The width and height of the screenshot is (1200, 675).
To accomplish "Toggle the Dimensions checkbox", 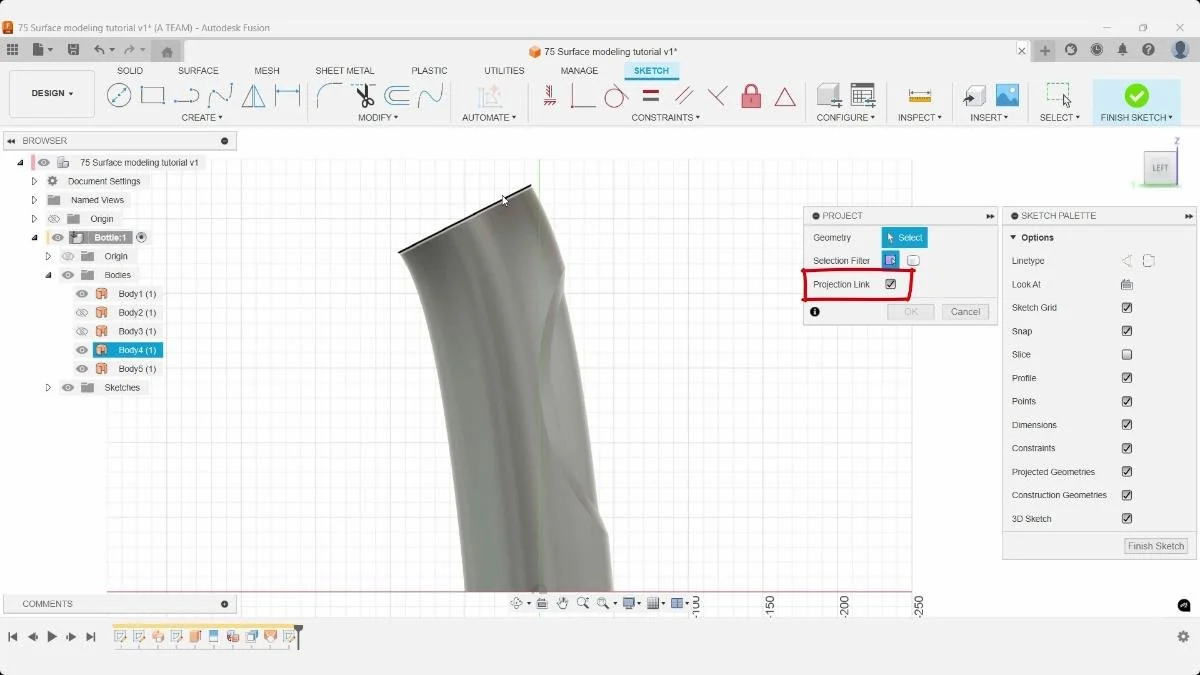I will (1127, 425).
